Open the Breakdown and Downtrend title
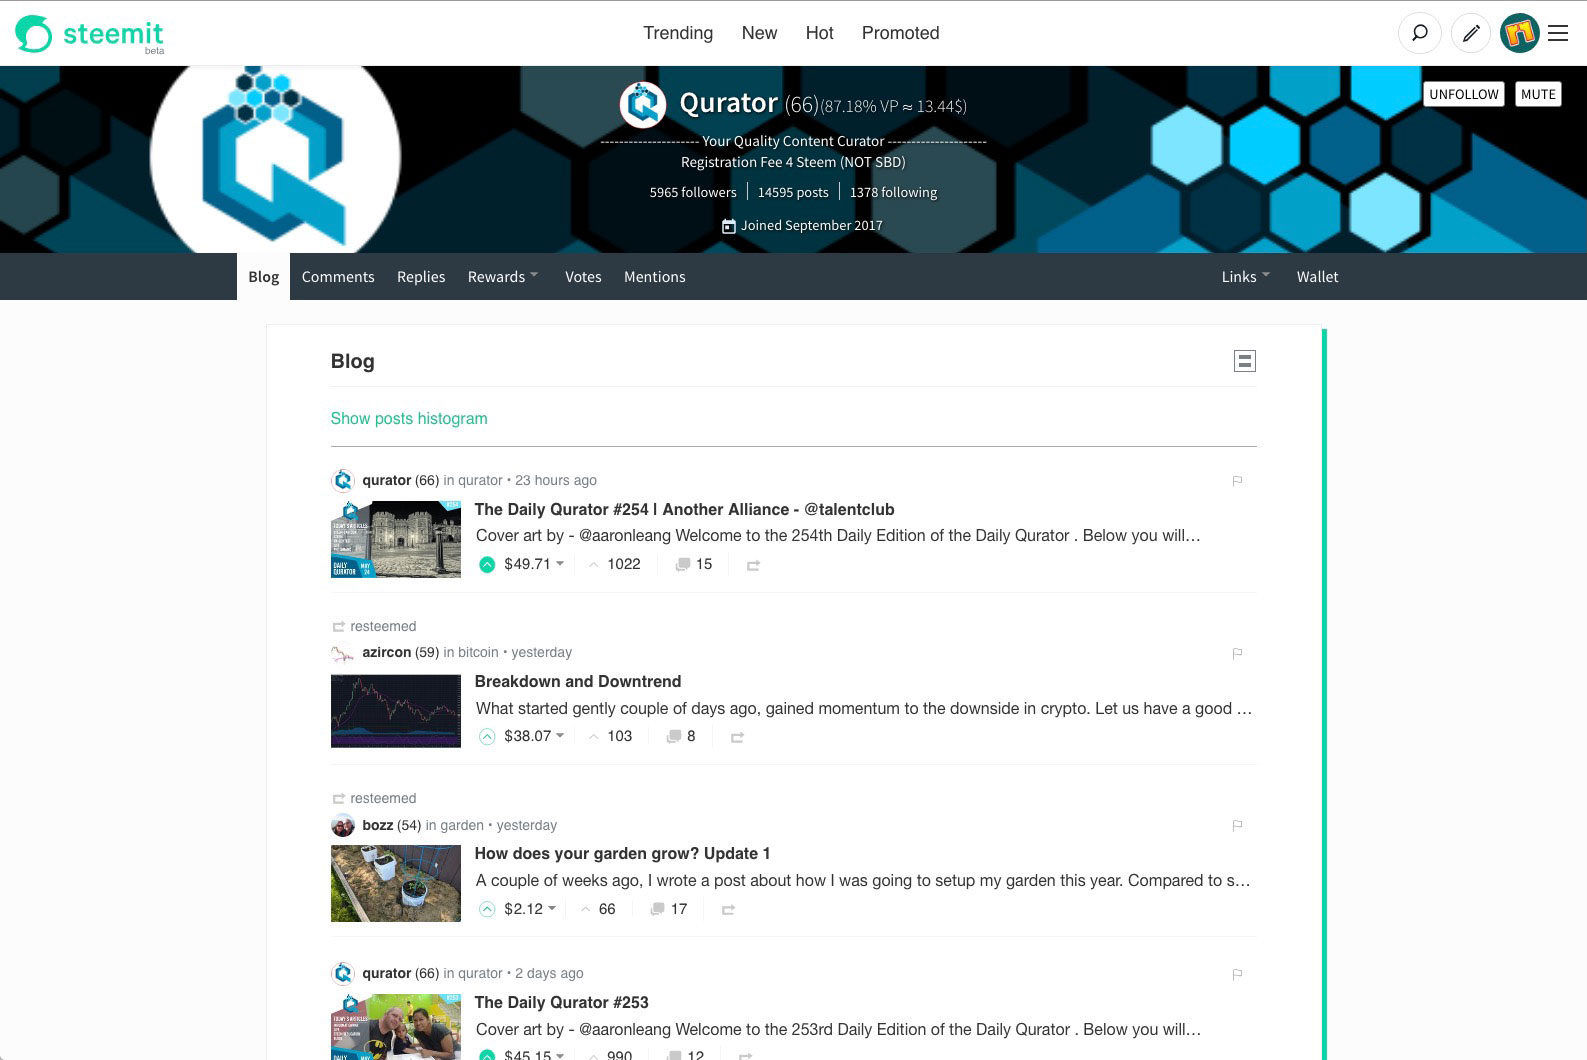 pyautogui.click(x=578, y=681)
